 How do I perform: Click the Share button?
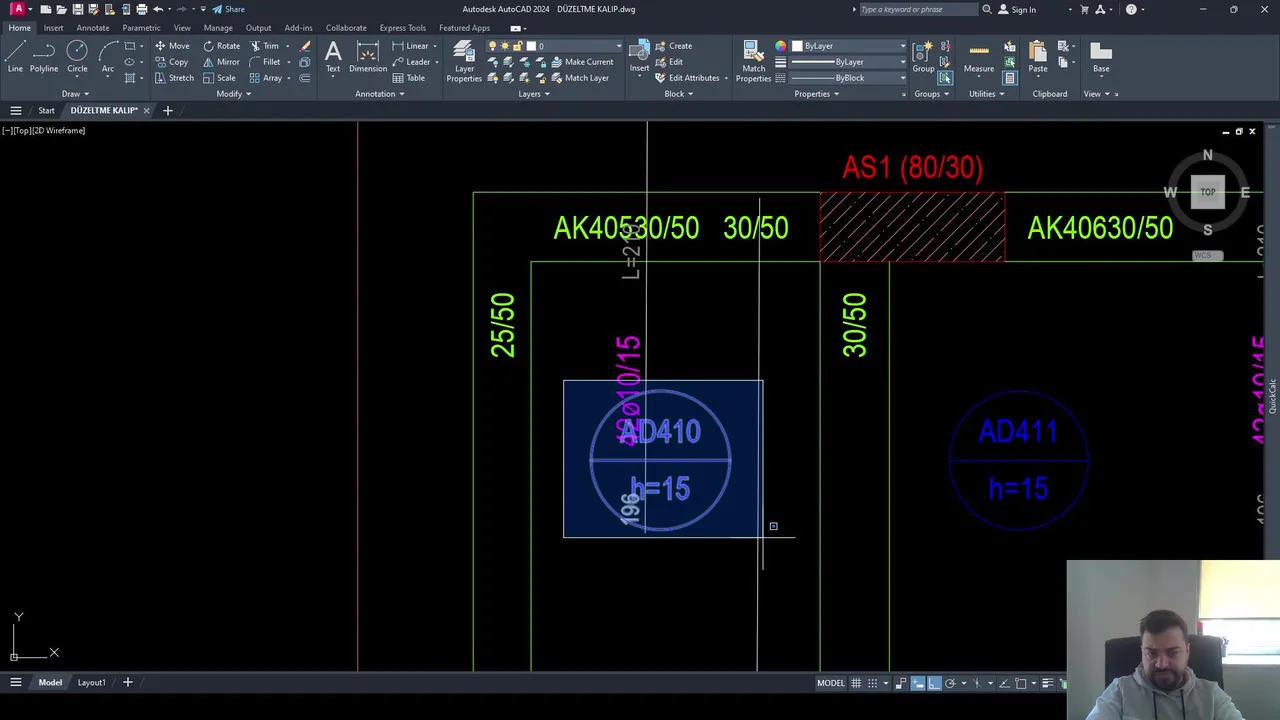[x=228, y=9]
